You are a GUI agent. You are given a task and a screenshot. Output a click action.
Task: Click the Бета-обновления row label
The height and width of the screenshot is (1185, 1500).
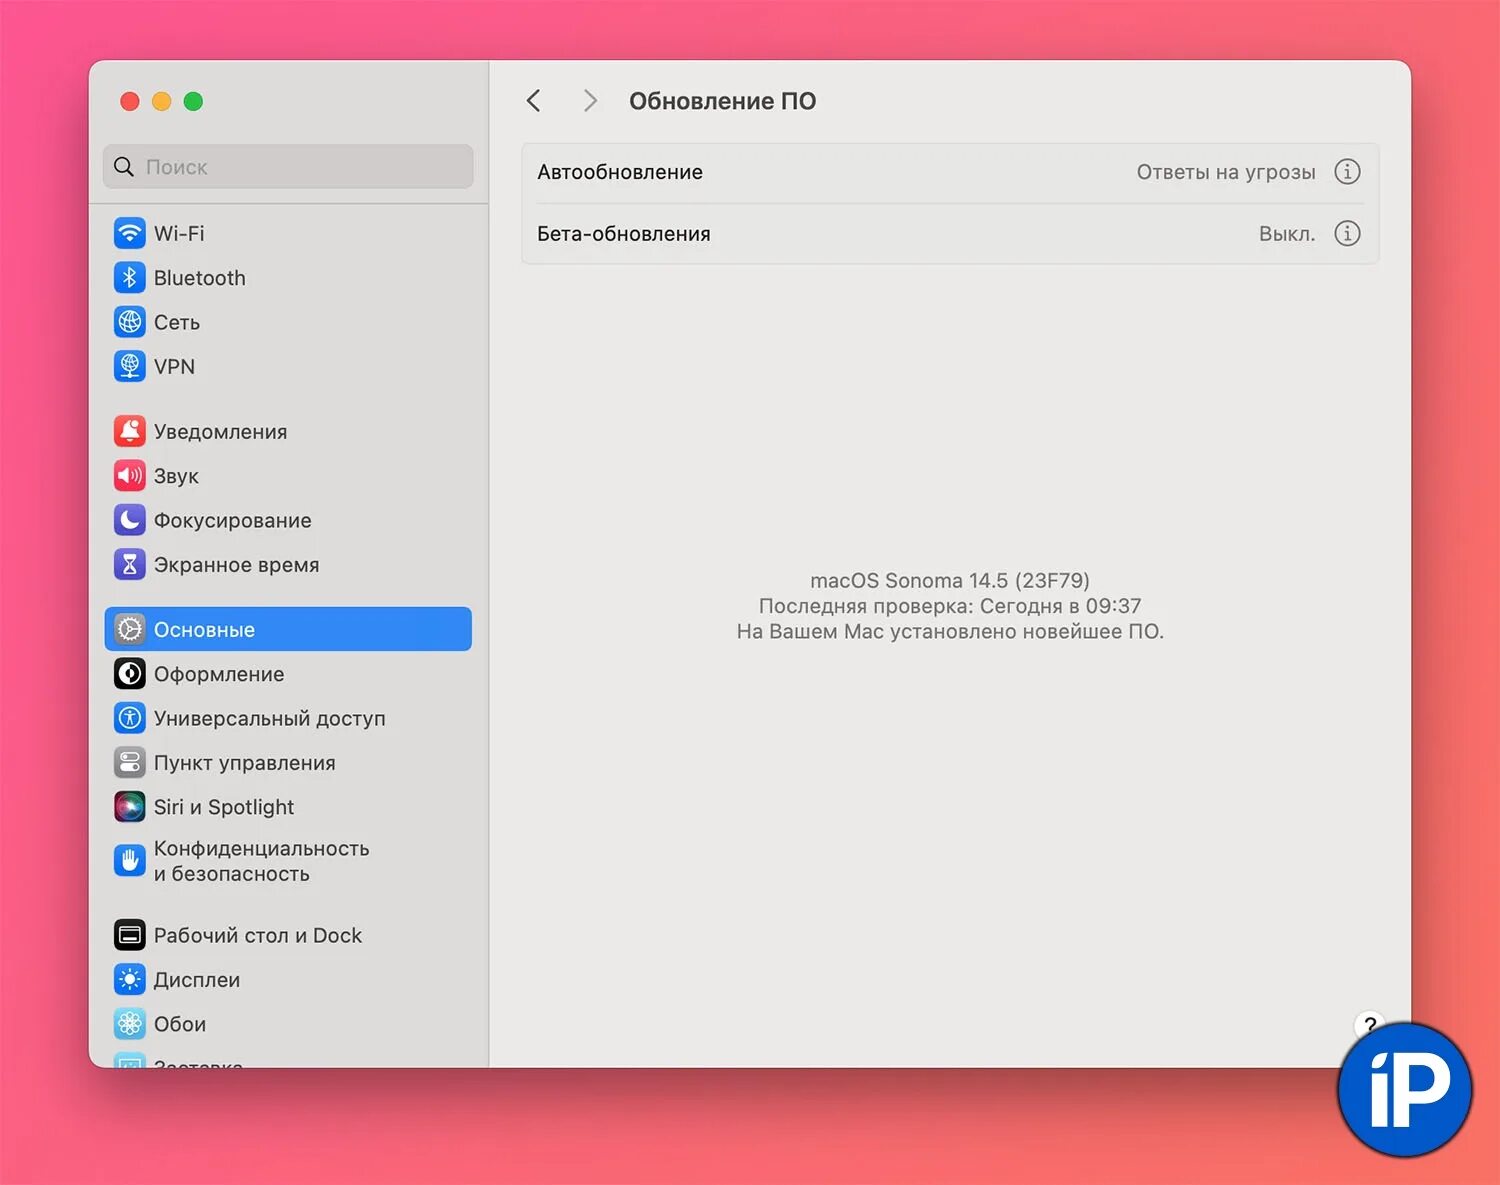[624, 234]
